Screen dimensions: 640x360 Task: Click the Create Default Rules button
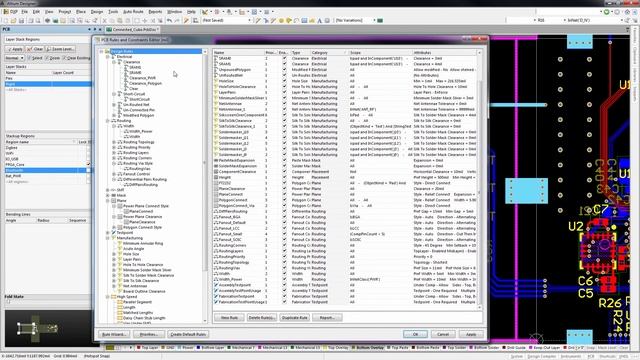click(x=188, y=334)
